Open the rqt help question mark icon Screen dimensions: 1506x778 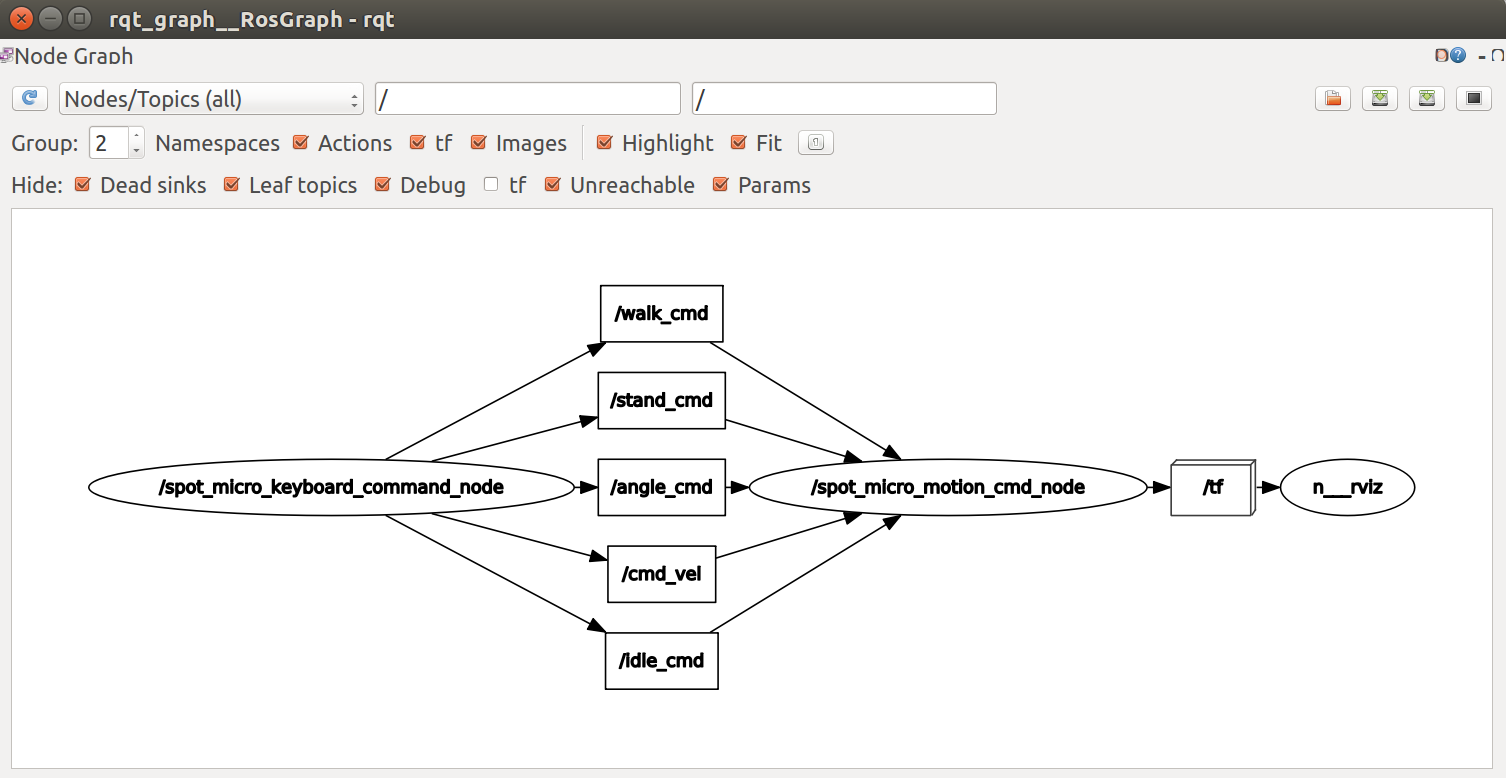tap(1457, 55)
